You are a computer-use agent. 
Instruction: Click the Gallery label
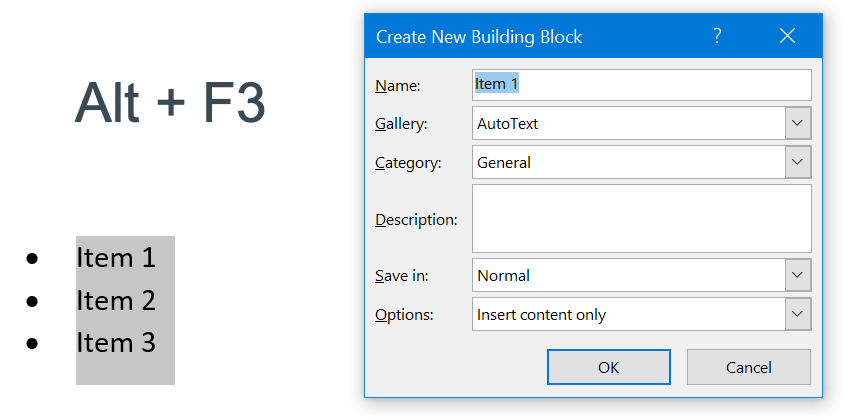[401, 124]
